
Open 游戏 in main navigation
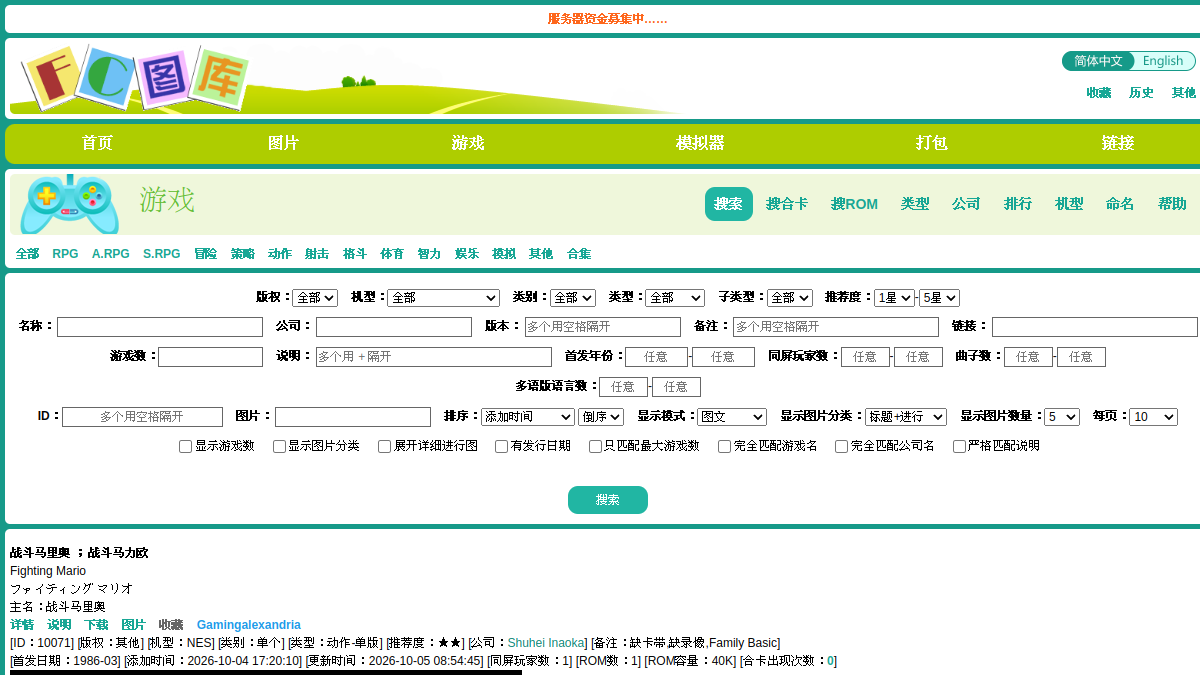tap(468, 143)
